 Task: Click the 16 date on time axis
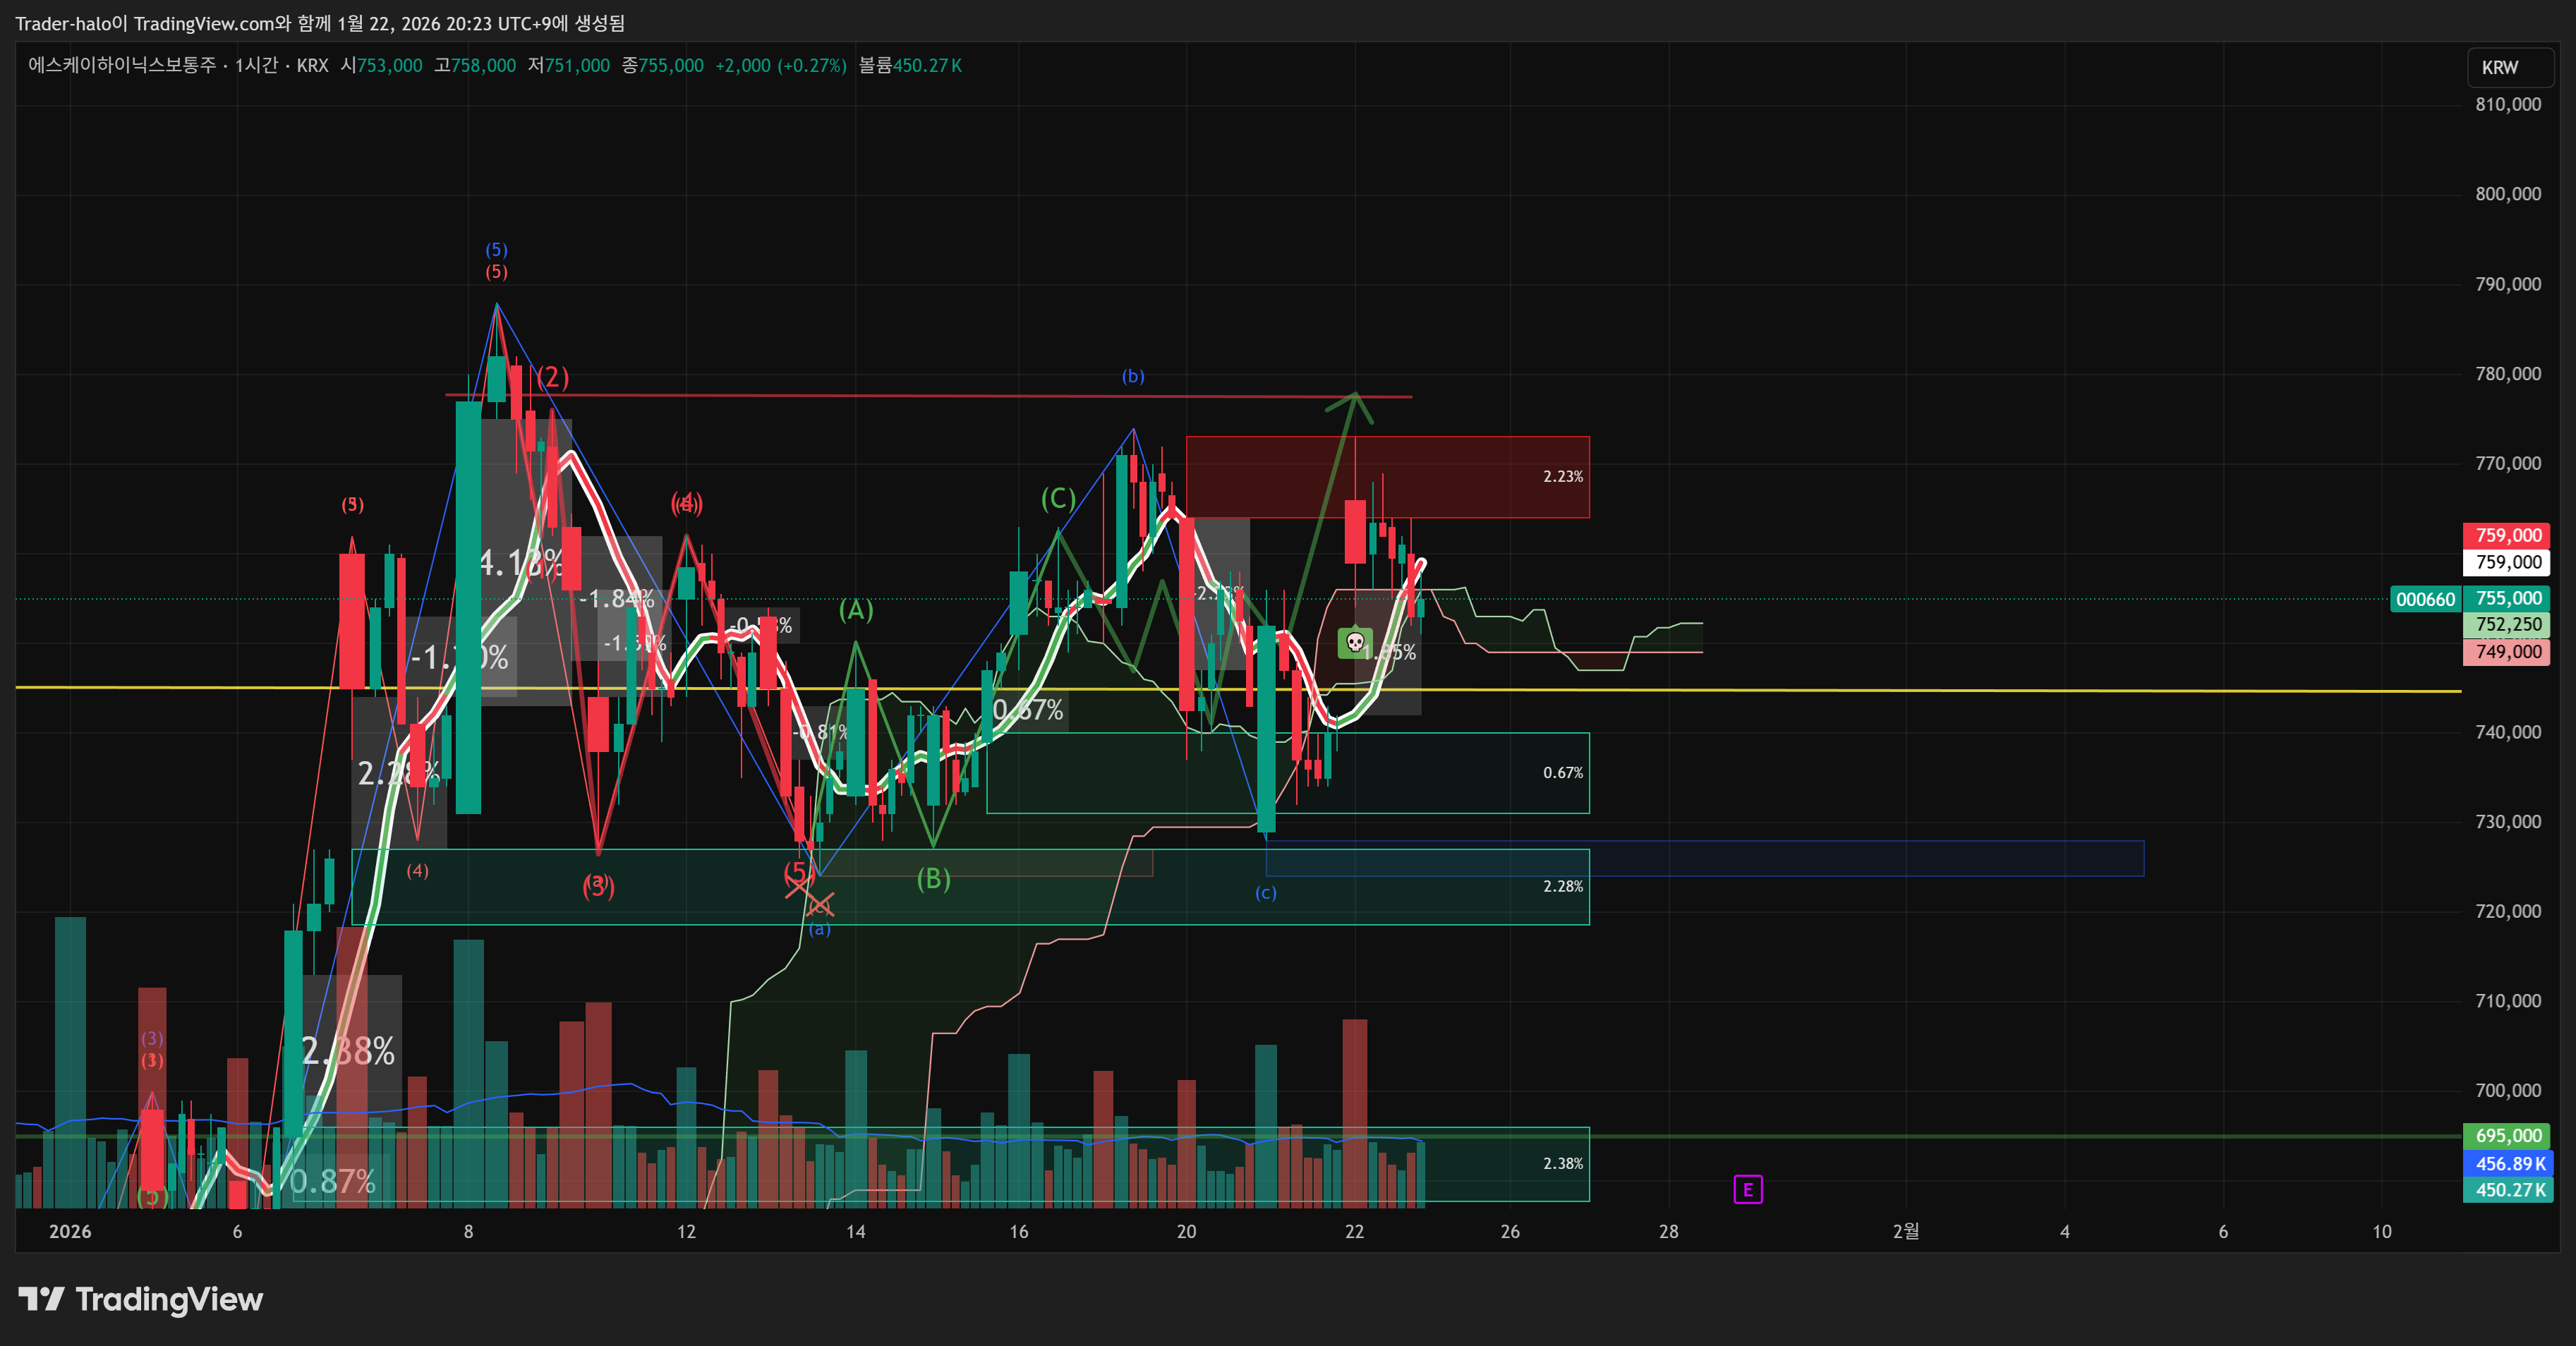pos(1019,1232)
